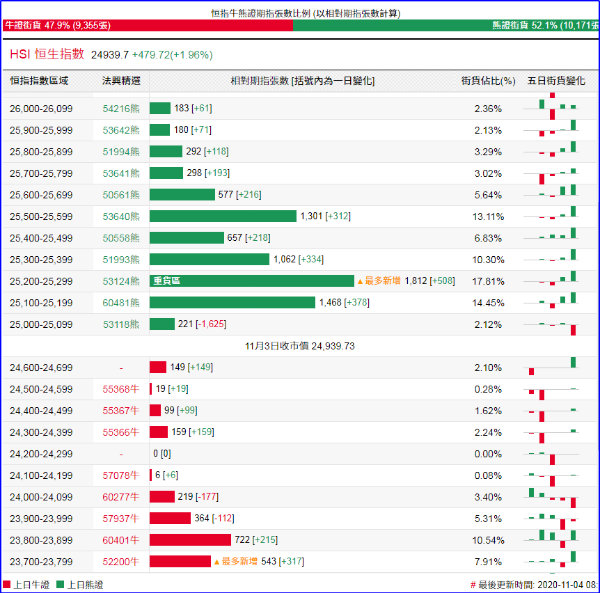
Task: Click the 14.45% street share value
Action: 488,303
